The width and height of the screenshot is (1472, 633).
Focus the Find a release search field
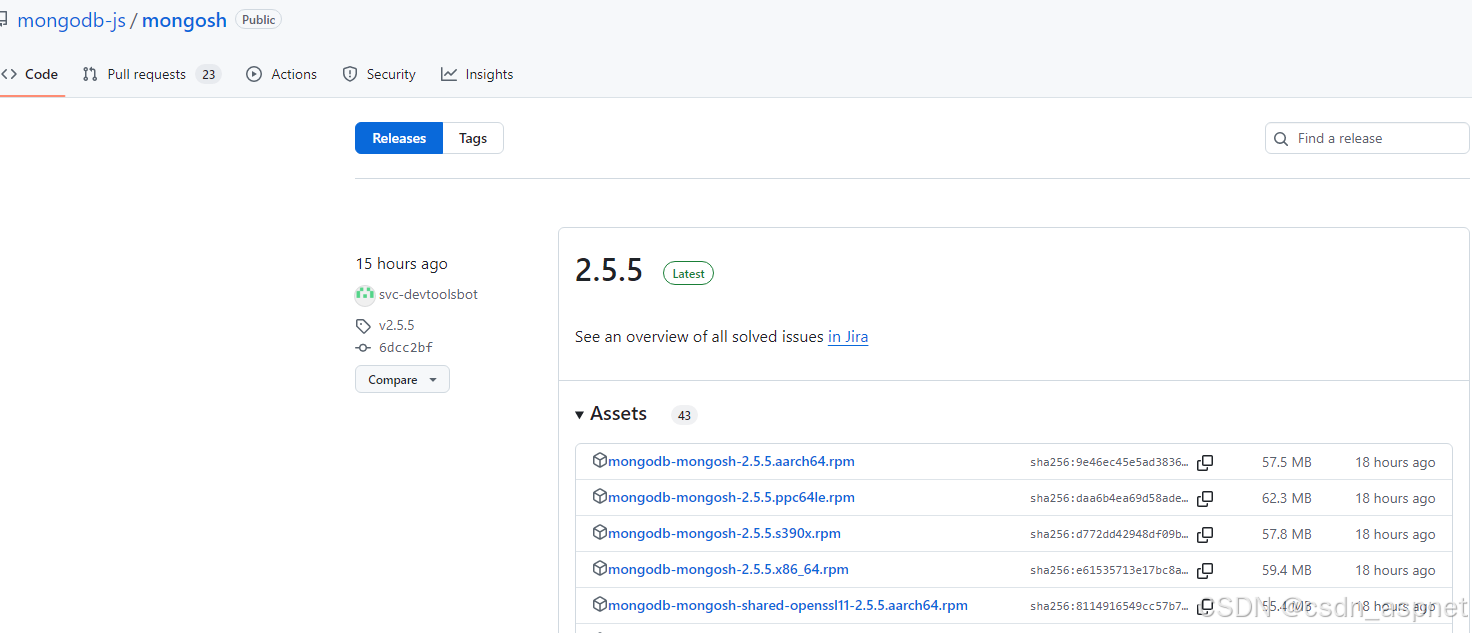pyautogui.click(x=1367, y=138)
